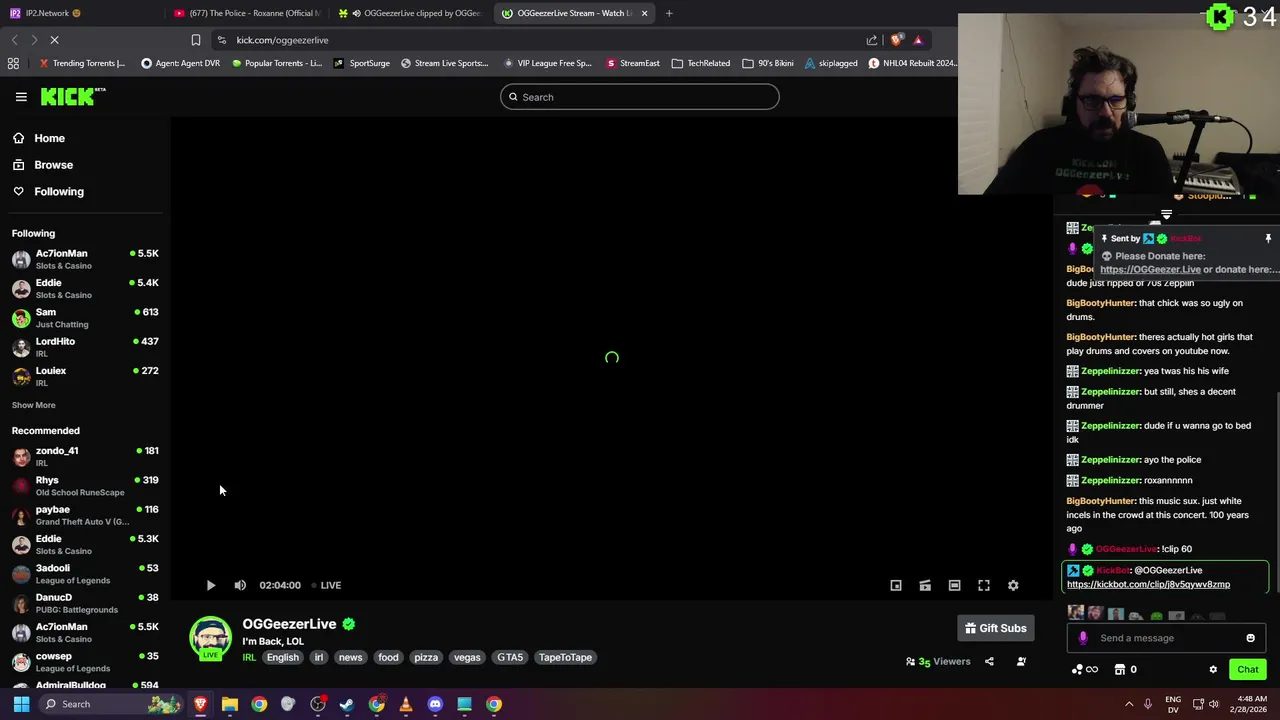Open the channel points infinity icon

point(1084,669)
